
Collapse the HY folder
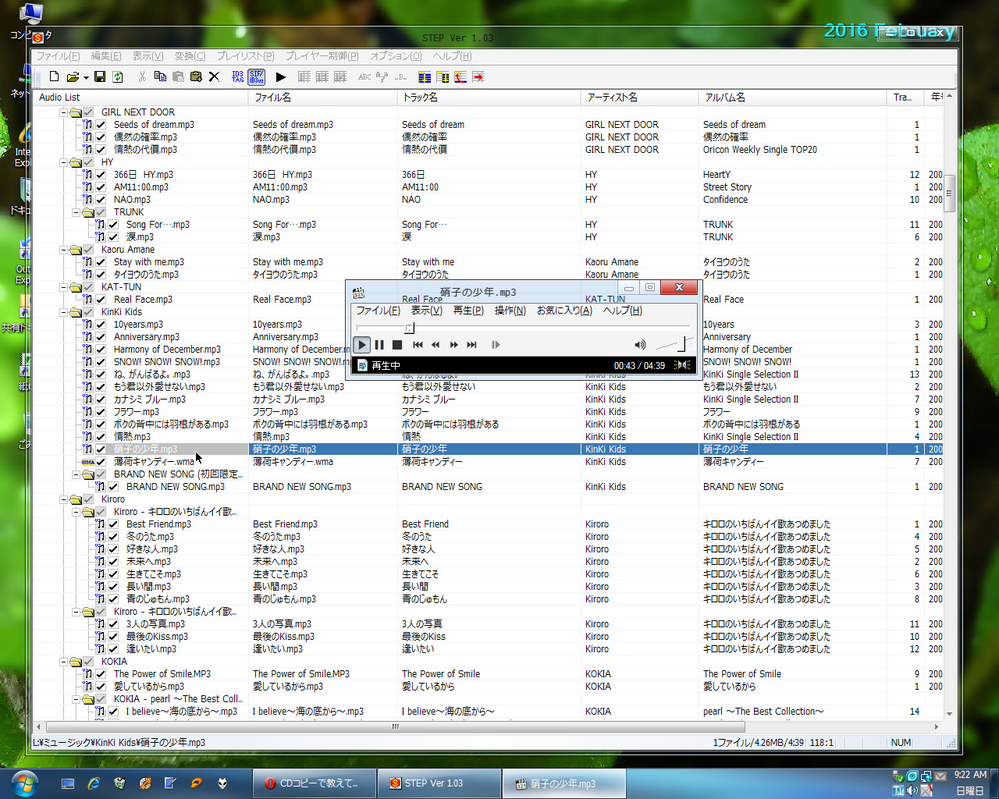point(64,162)
